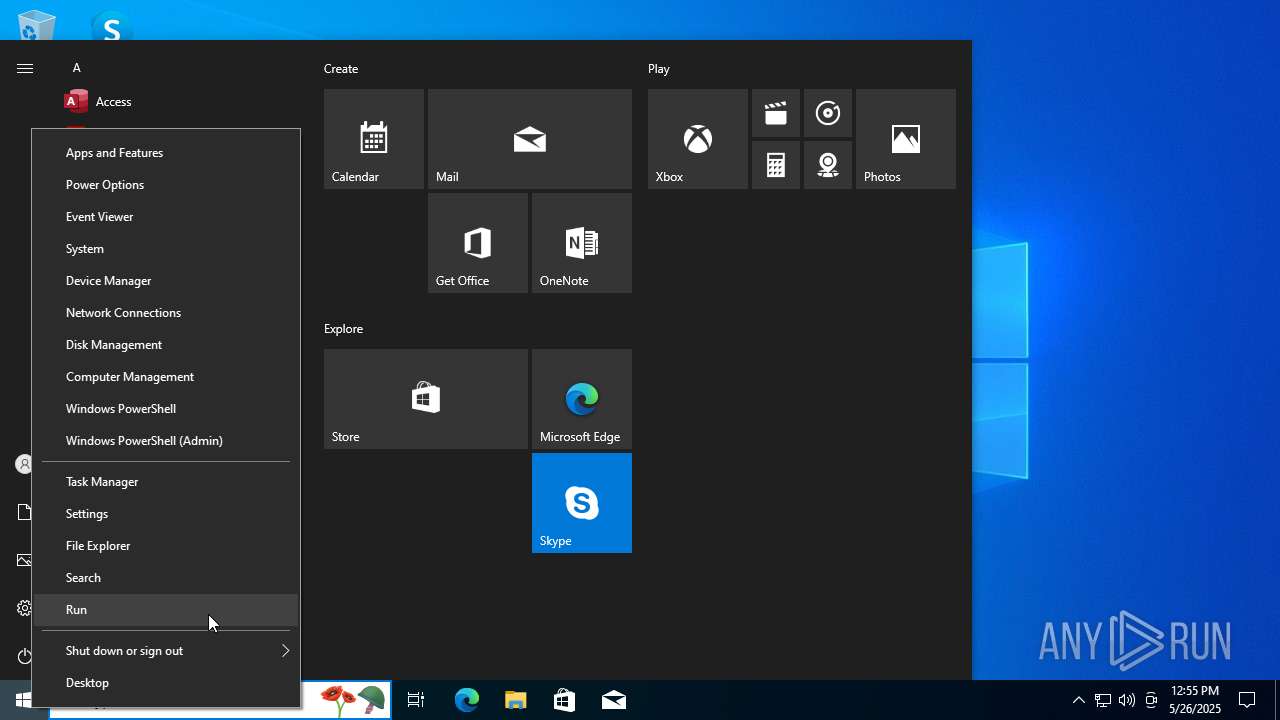Image resolution: width=1280 pixels, height=720 pixels.
Task: Click the taskbar clock and date
Action: (x=1195, y=700)
